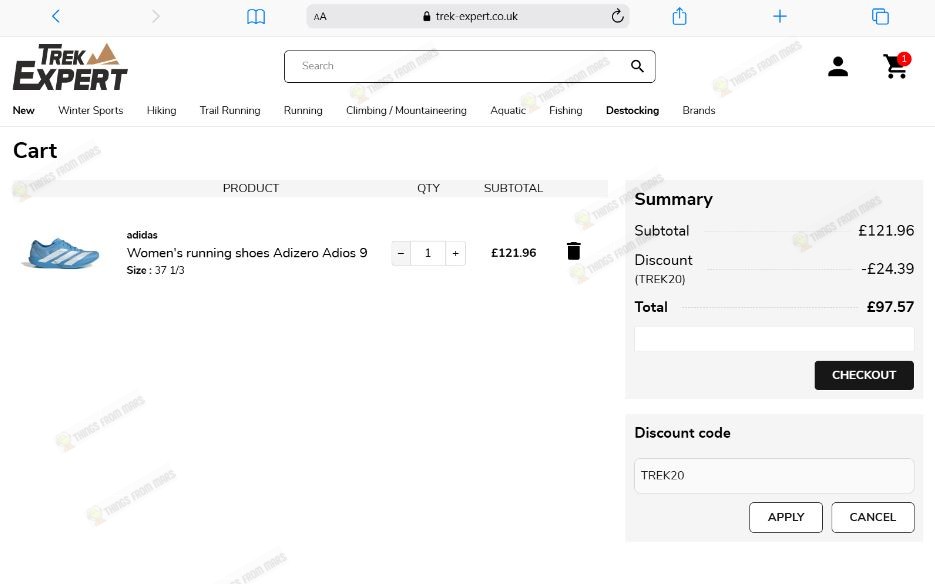Open the Aquatic category
Screen dimensions: 935x584
pos(508,110)
